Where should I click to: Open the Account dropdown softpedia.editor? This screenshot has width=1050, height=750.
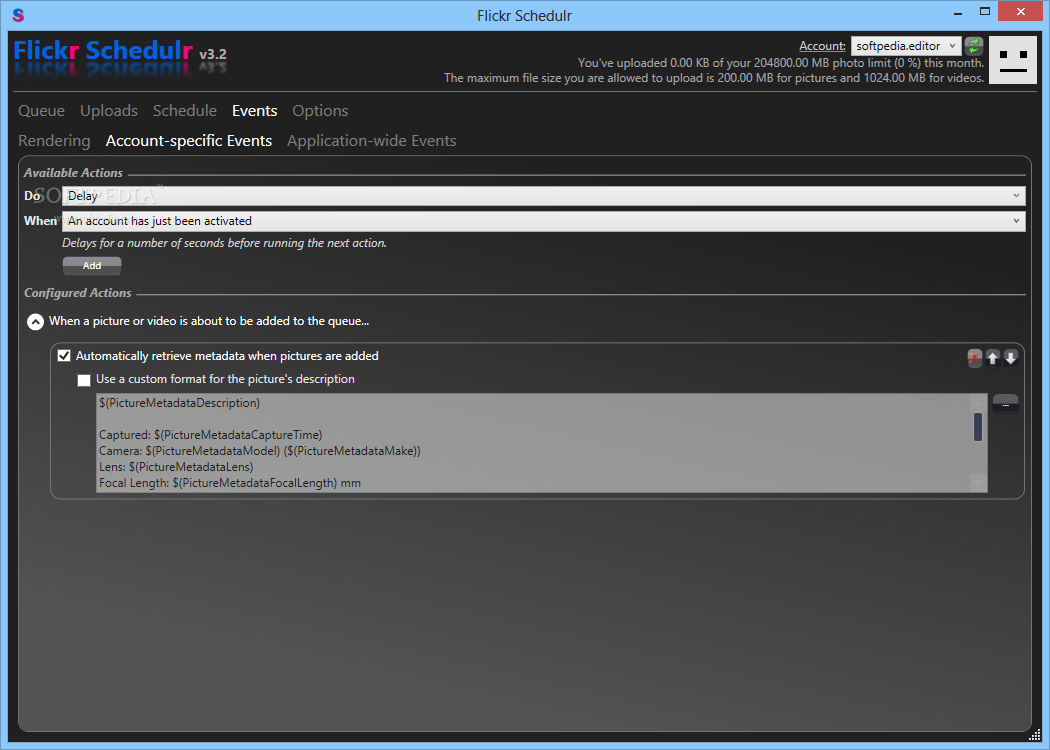click(x=906, y=46)
